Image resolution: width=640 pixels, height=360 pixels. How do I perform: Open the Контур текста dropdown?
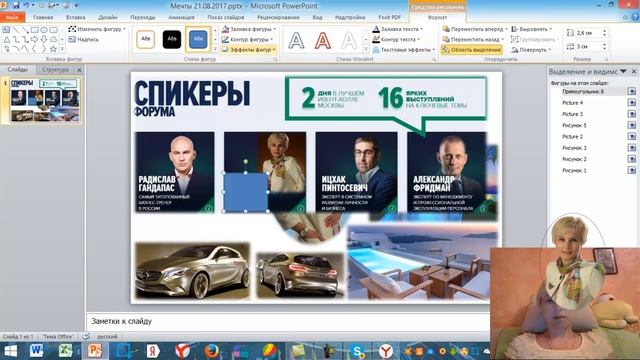click(x=396, y=39)
